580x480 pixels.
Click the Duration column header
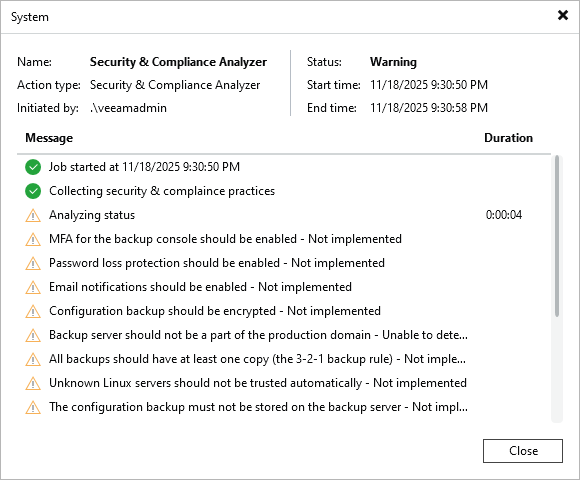(508, 138)
